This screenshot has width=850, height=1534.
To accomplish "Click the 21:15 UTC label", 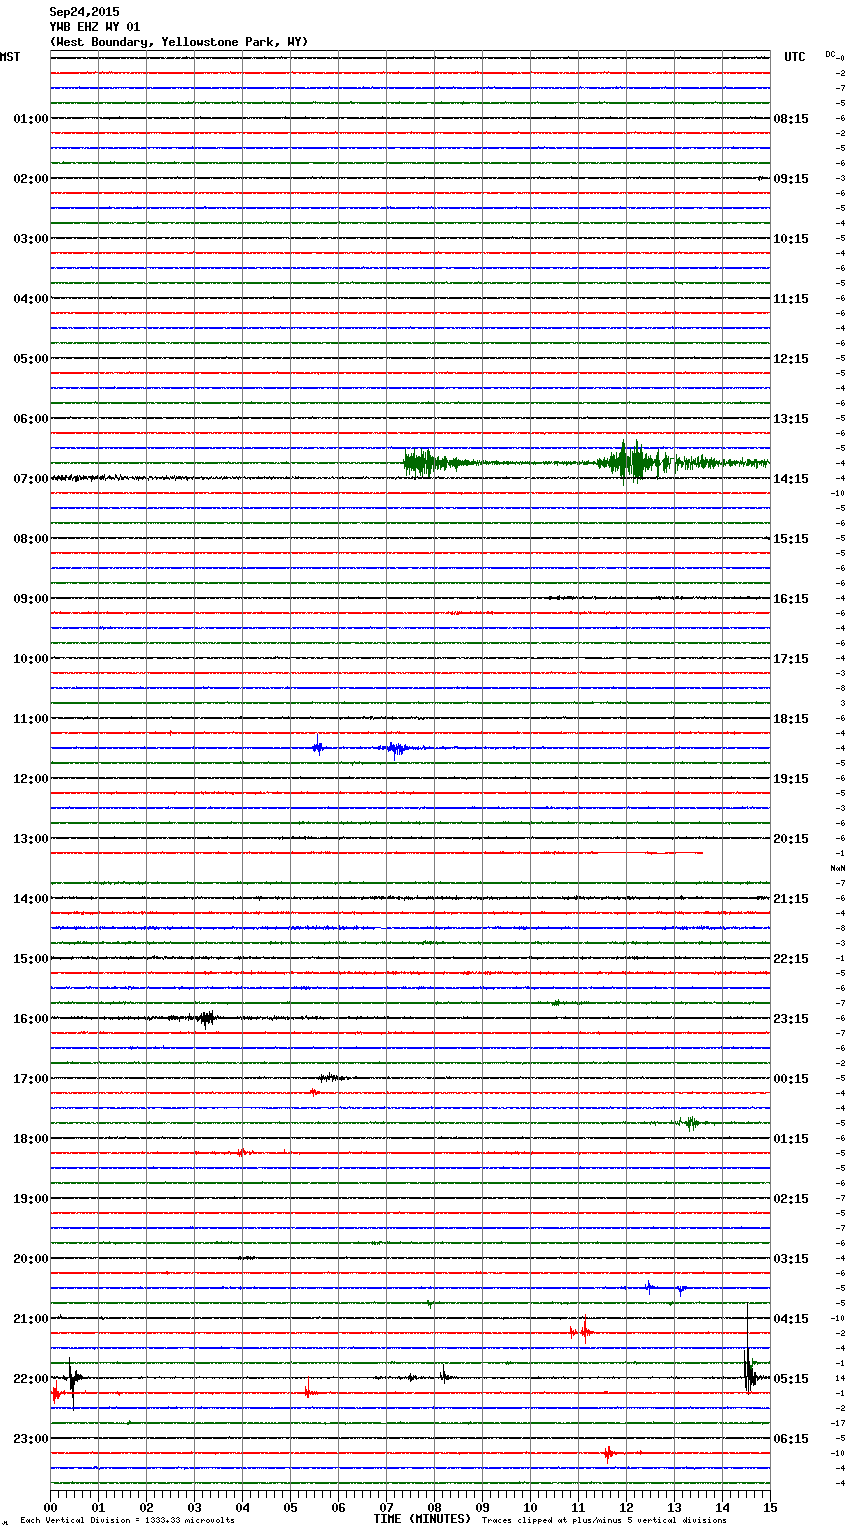I will tap(791, 899).
